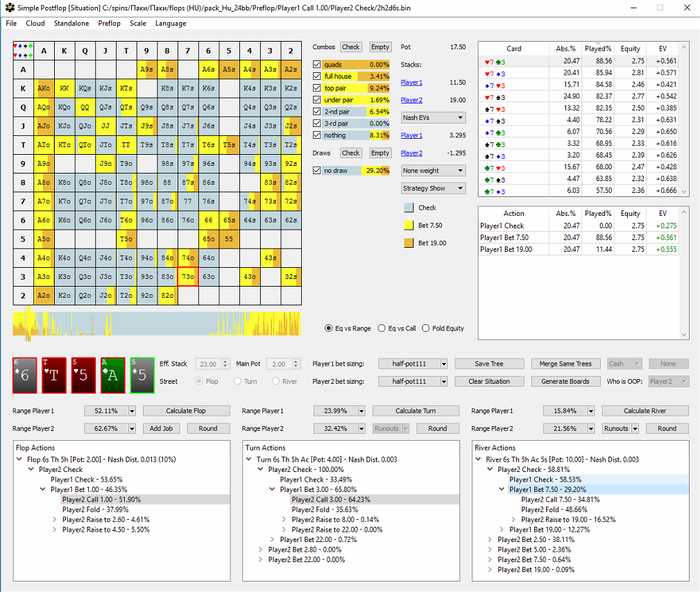Screen dimensions: 700x592
Task: Click the app icon in title bar
Action: 9,8
